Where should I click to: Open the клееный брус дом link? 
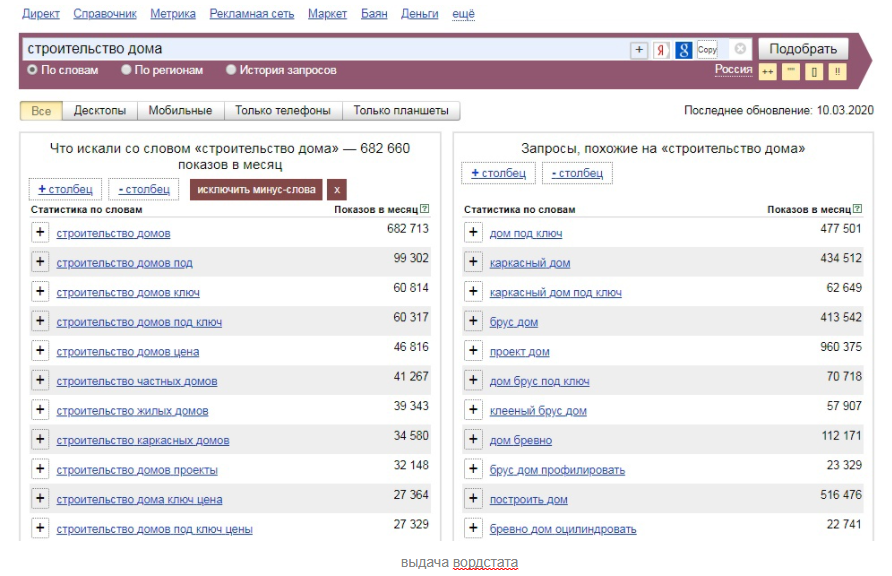click(x=538, y=411)
